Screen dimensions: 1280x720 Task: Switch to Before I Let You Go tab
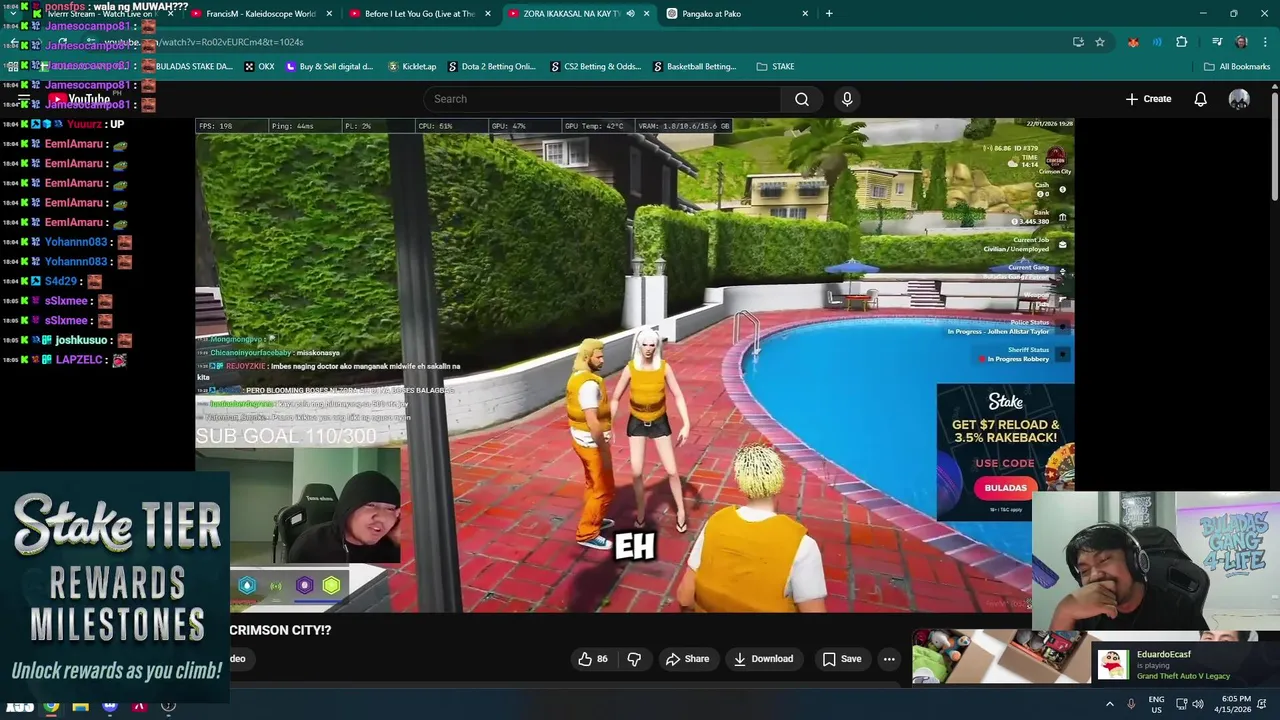tap(419, 13)
